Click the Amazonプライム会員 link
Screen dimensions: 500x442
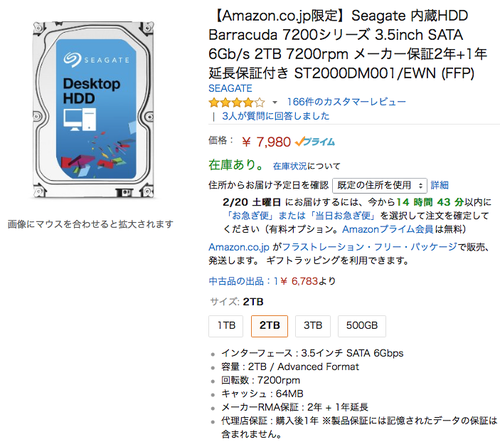388,229
